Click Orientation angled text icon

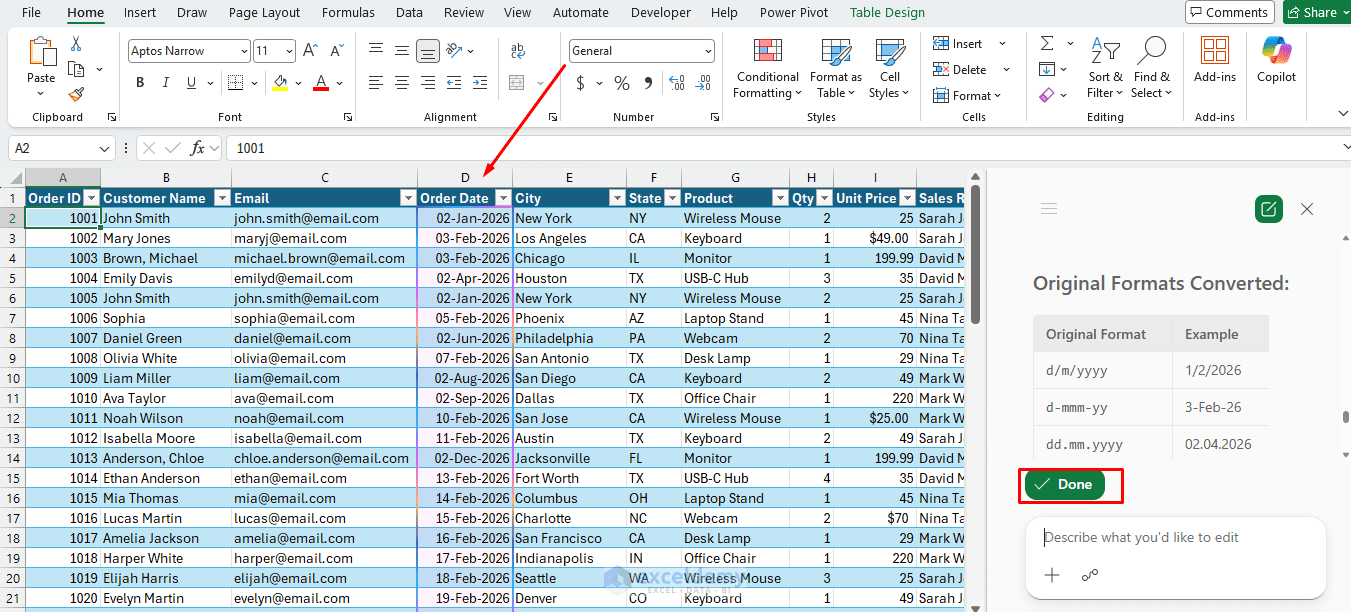tap(455, 50)
